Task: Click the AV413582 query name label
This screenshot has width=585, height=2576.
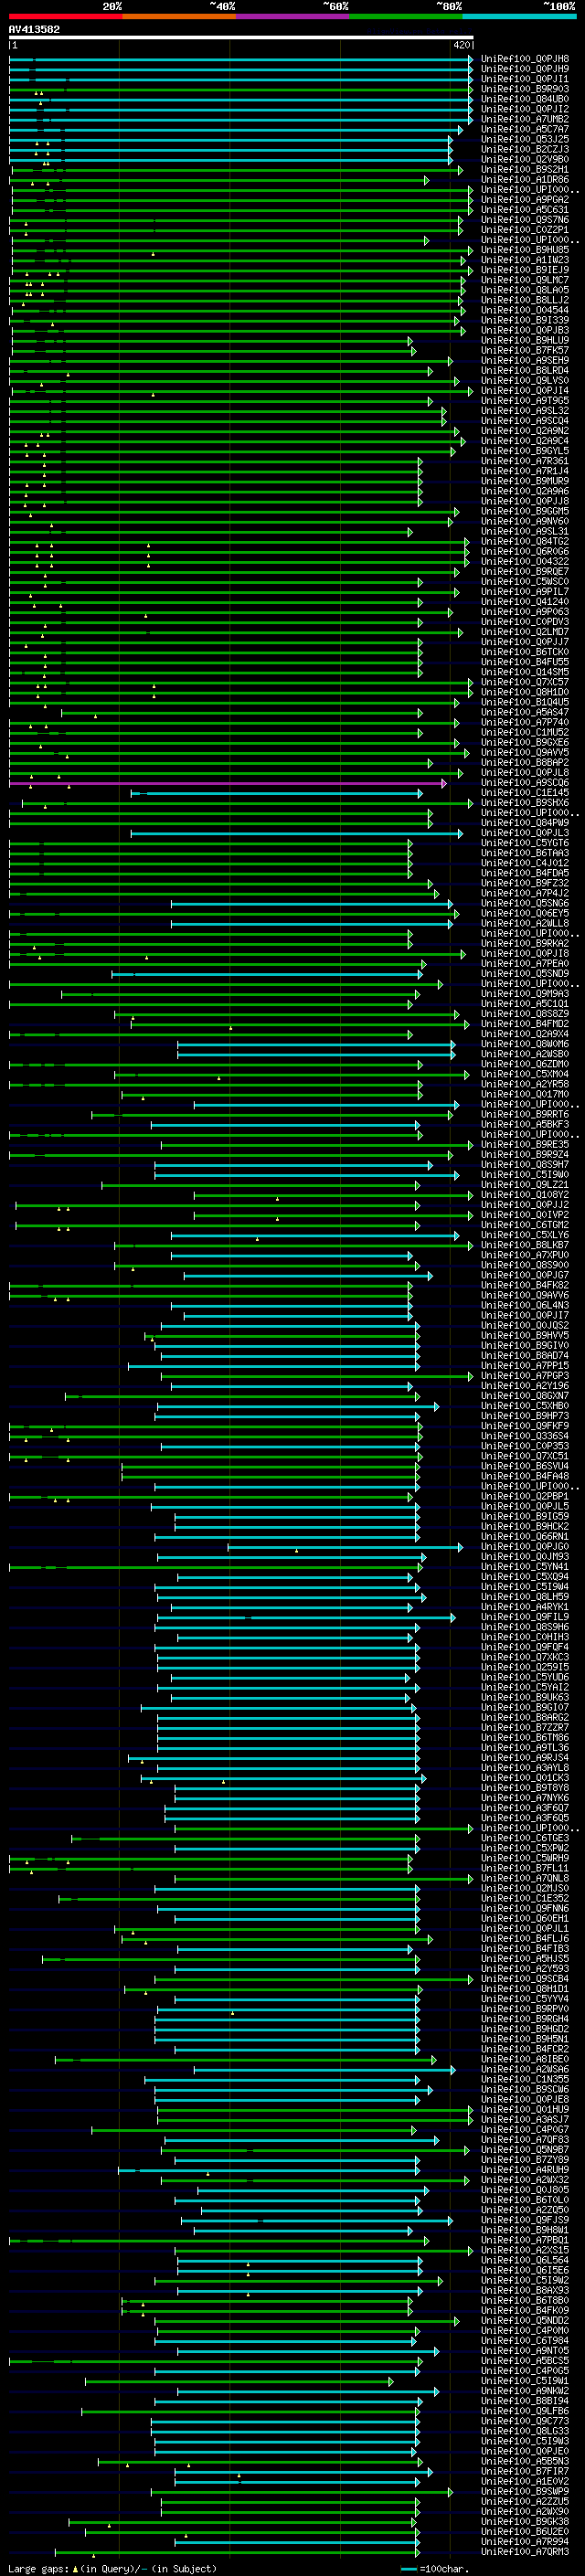Action: (x=34, y=29)
